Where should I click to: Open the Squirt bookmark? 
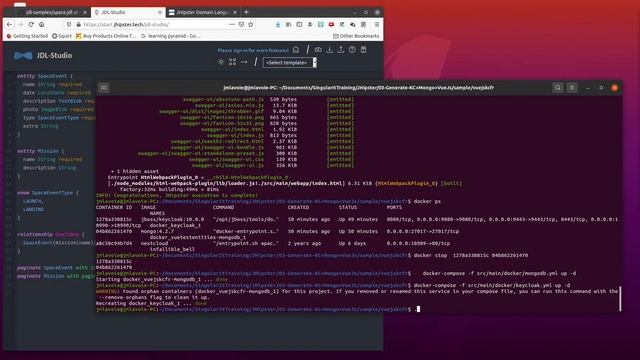pos(62,36)
